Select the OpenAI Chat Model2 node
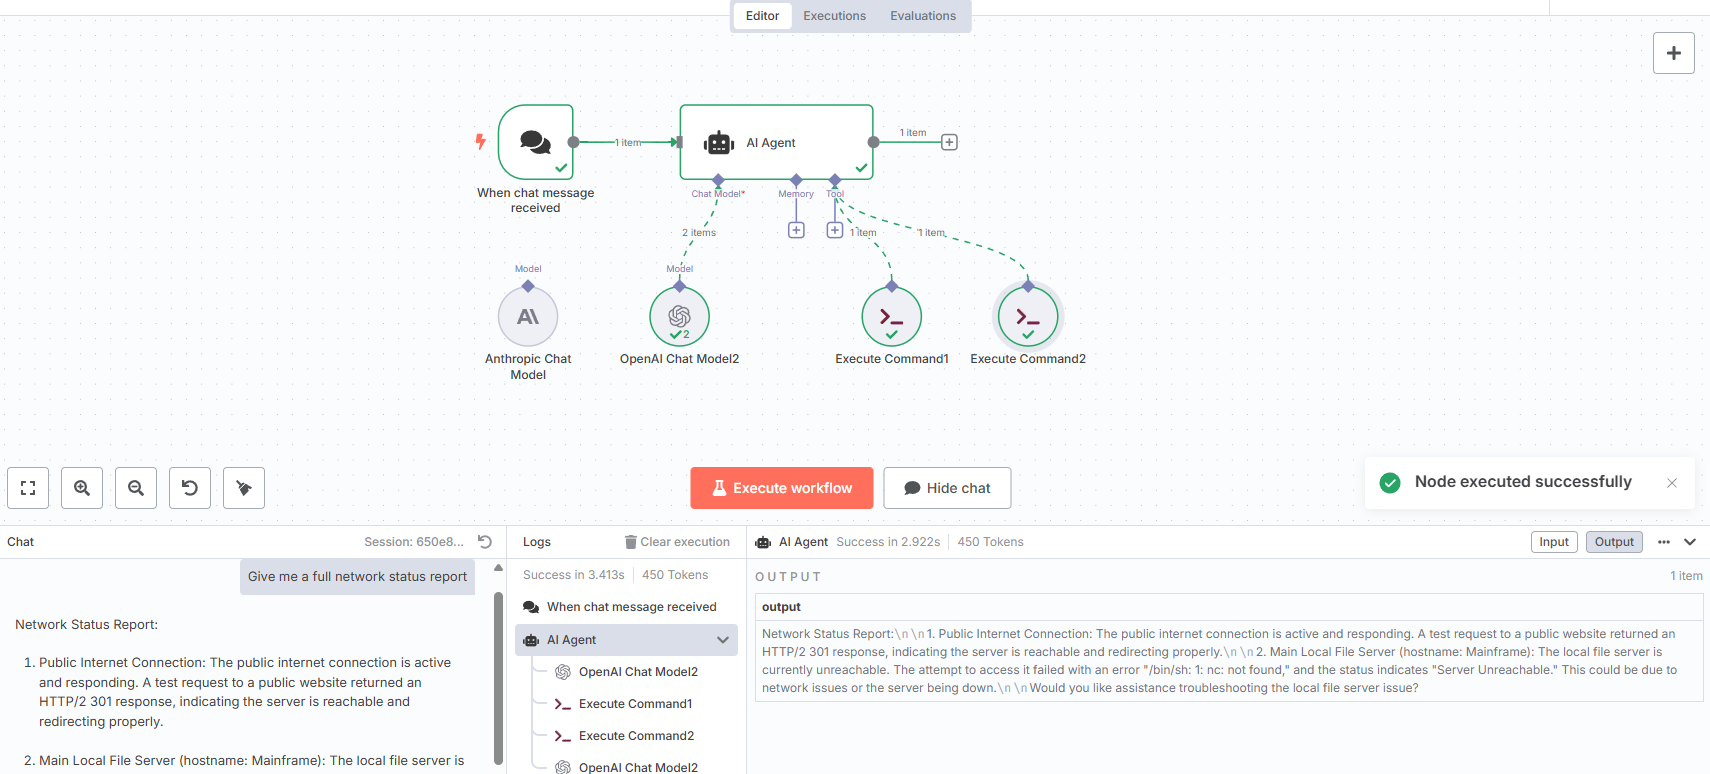Screen dimensions: 1710x774 (680, 316)
